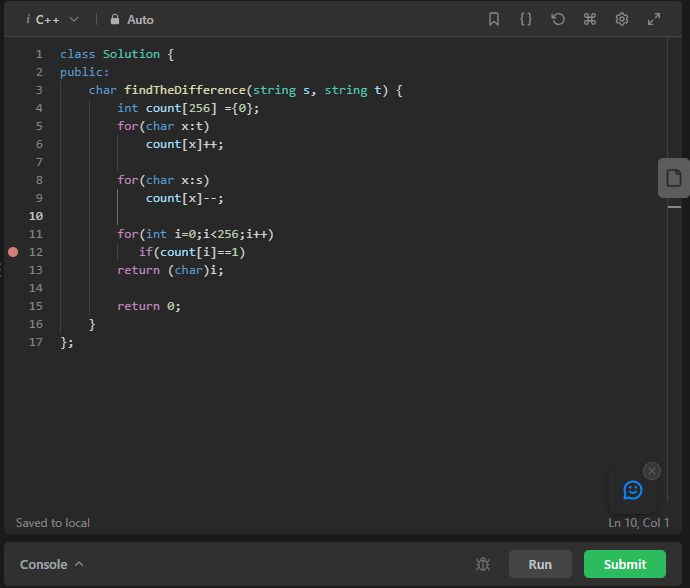
Task: Click the 'for(char x:s)' line
Action: coord(163,180)
